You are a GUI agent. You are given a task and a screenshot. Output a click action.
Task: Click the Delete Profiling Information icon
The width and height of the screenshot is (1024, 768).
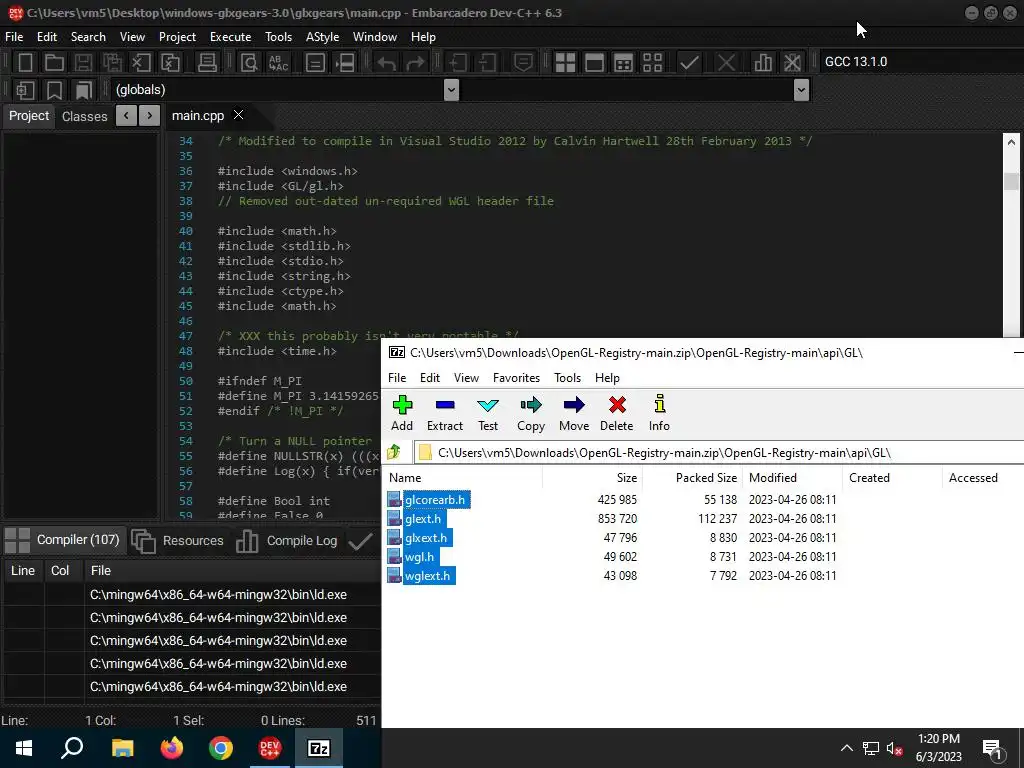click(x=792, y=63)
